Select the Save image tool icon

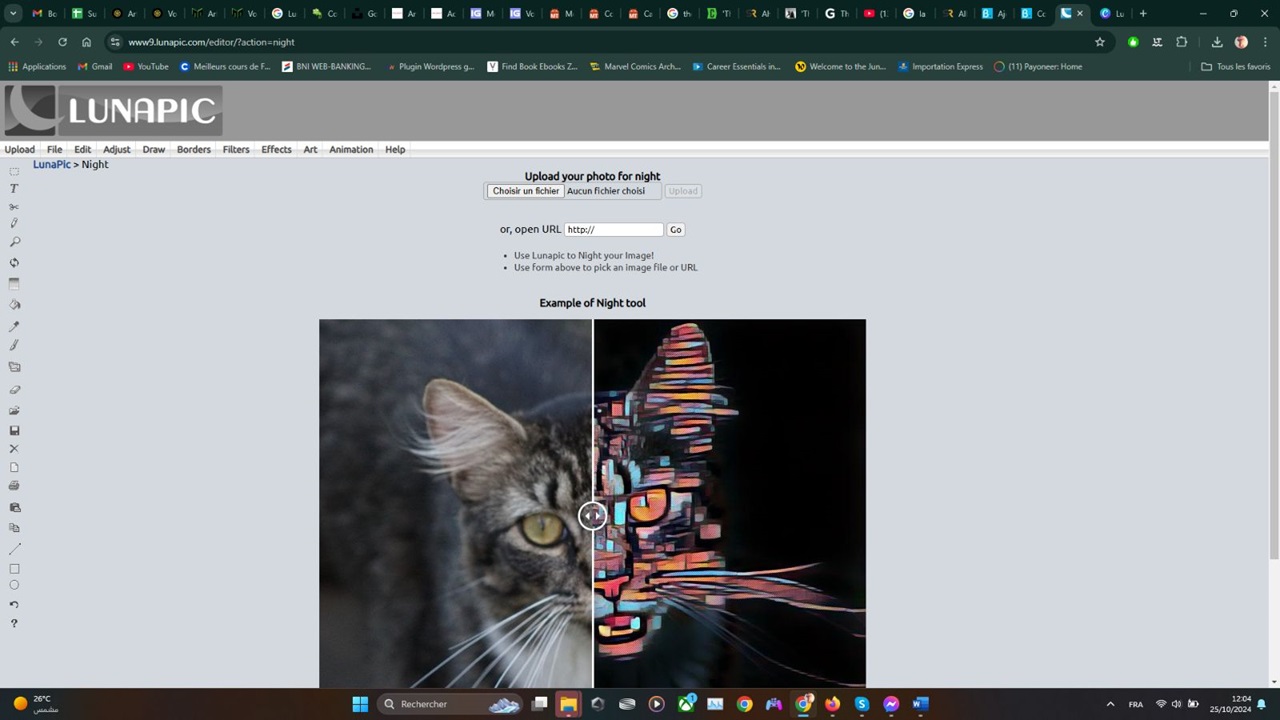point(14,430)
